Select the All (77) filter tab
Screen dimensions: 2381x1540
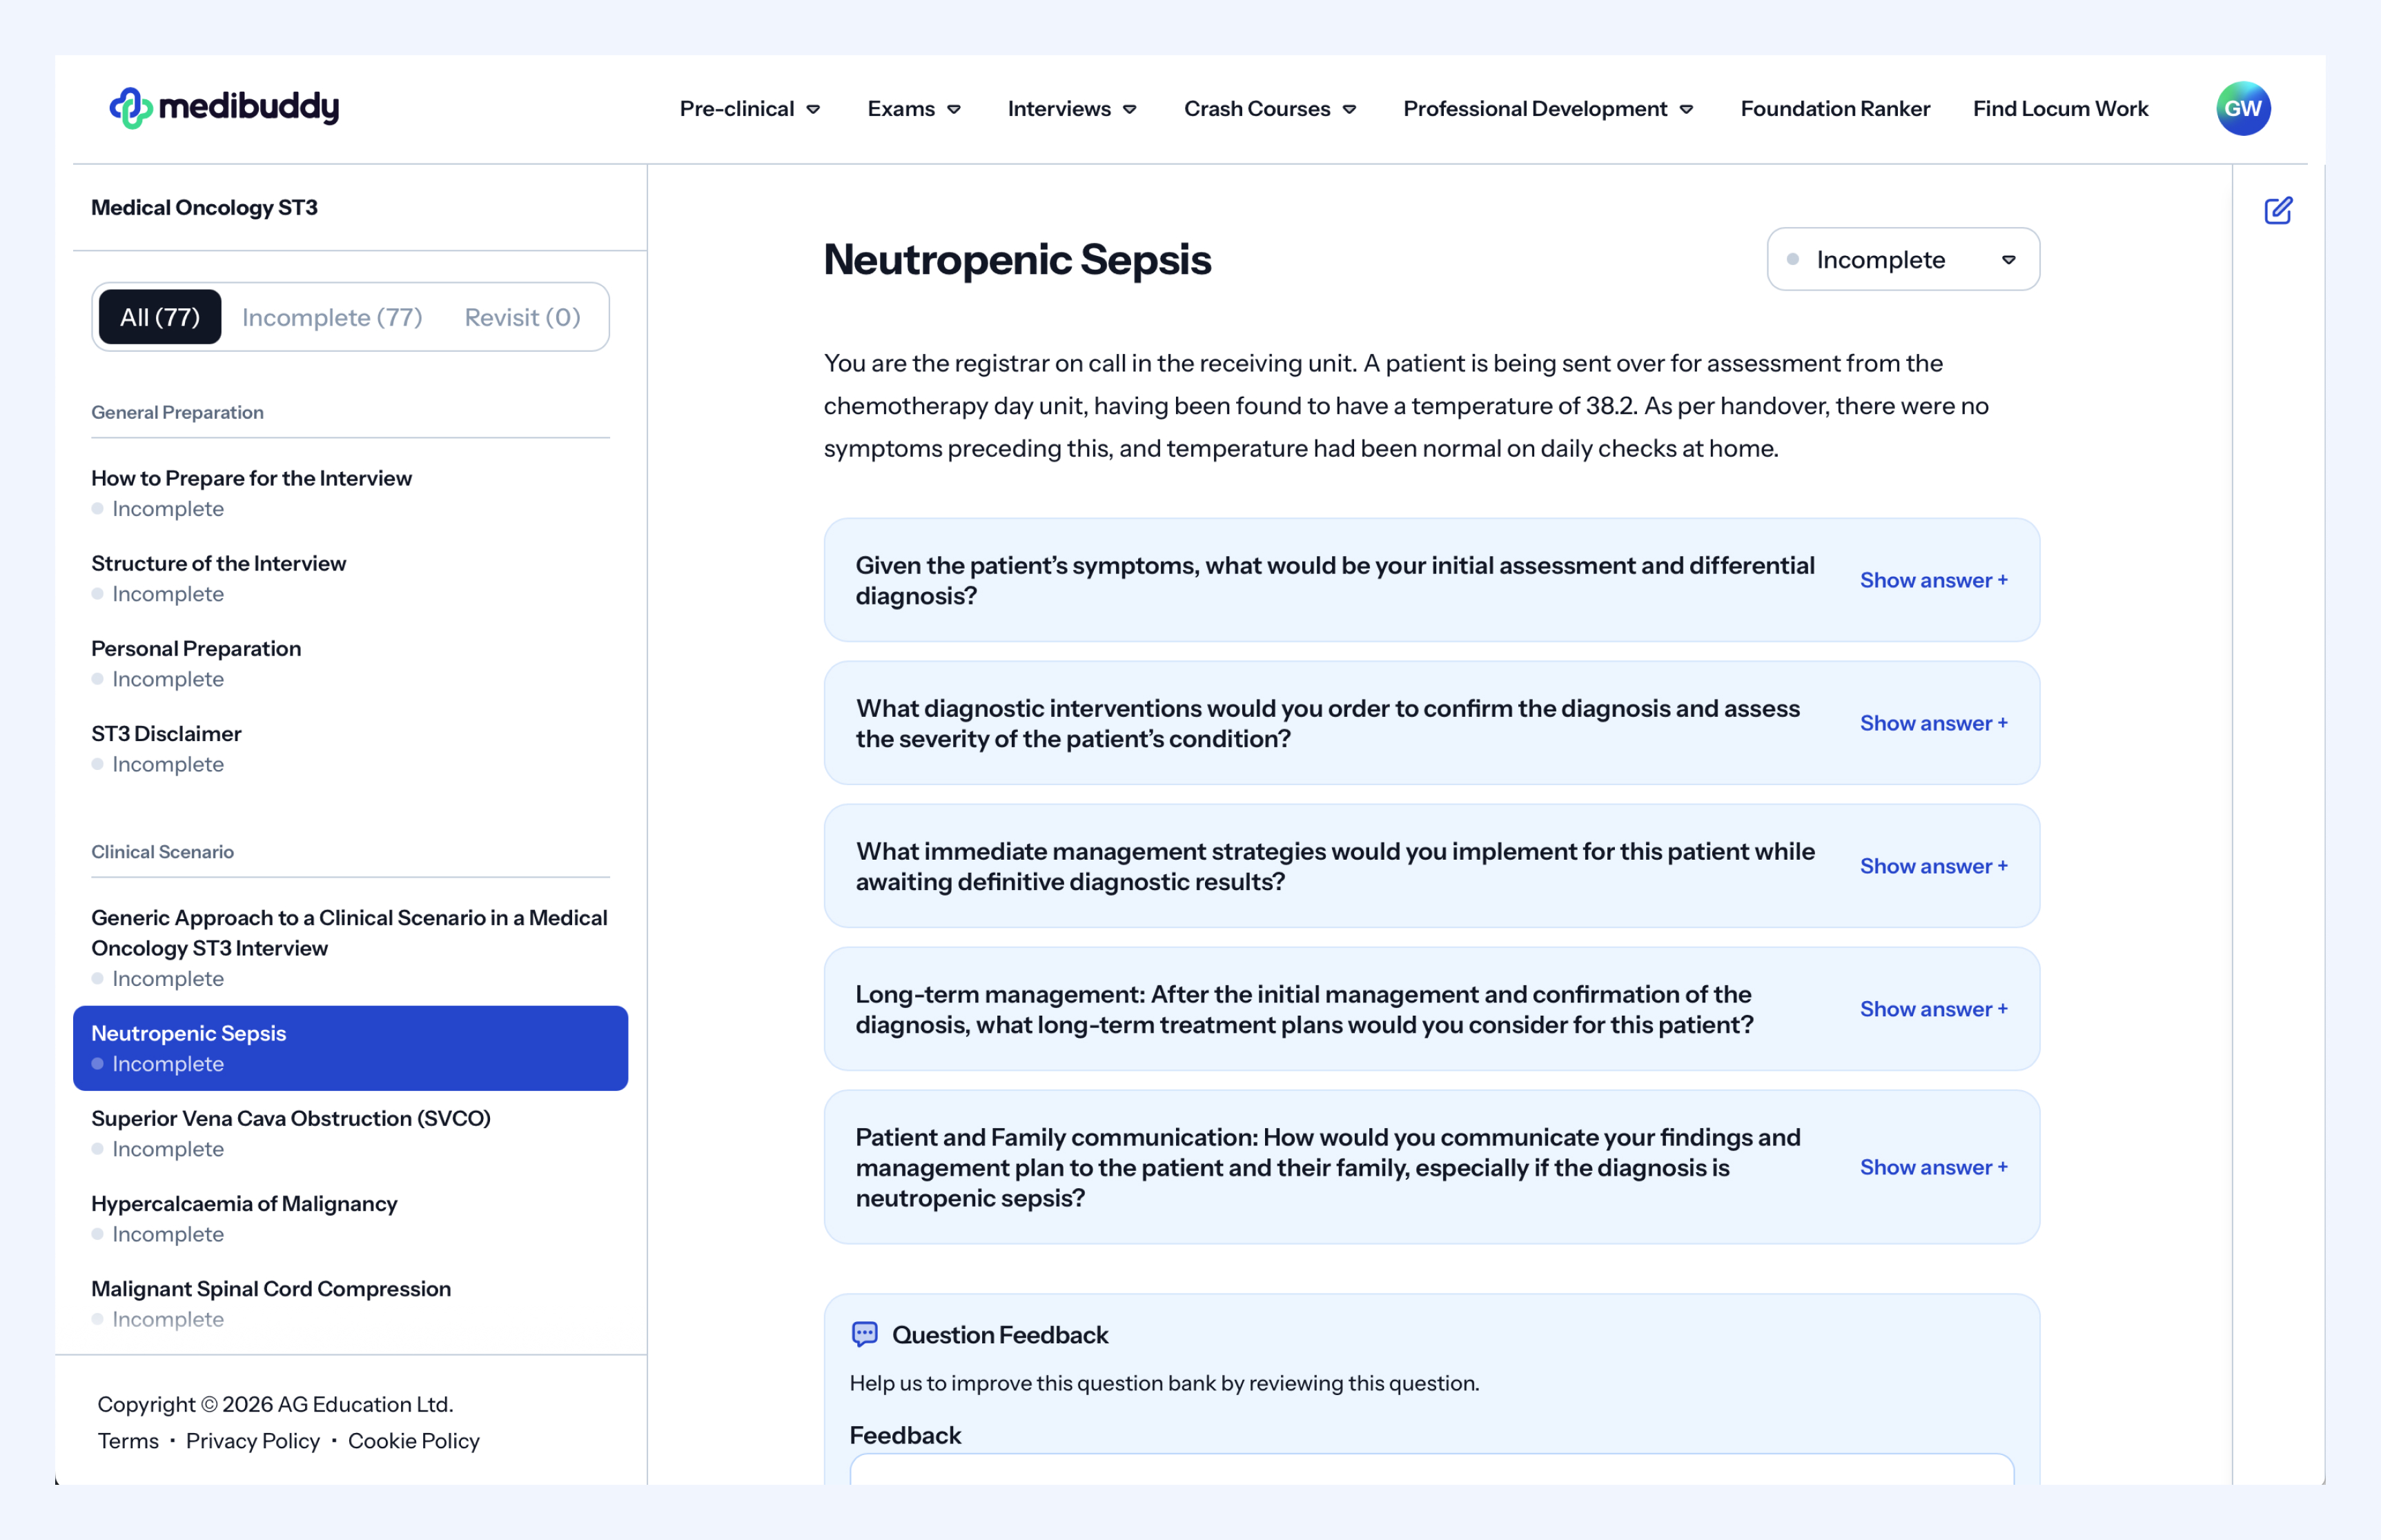tap(160, 317)
